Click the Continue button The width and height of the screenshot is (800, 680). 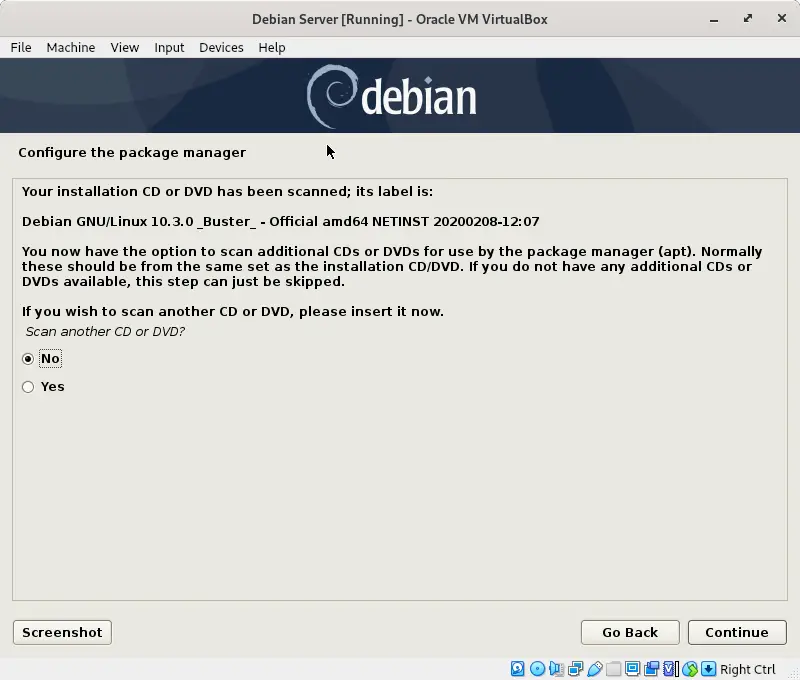point(737,633)
